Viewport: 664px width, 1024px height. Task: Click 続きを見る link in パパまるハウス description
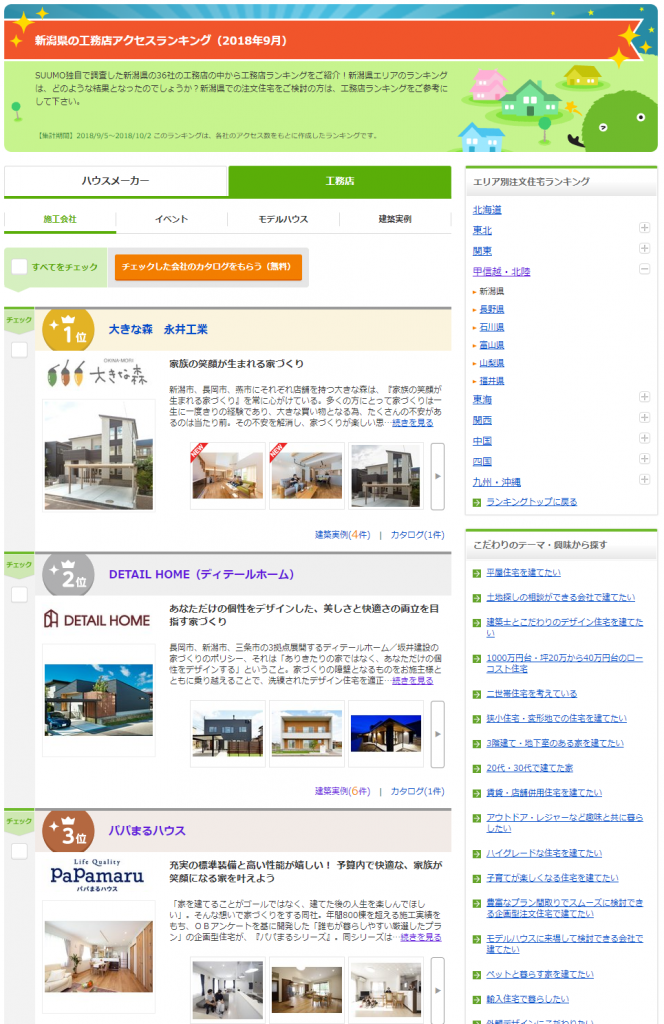[420, 937]
